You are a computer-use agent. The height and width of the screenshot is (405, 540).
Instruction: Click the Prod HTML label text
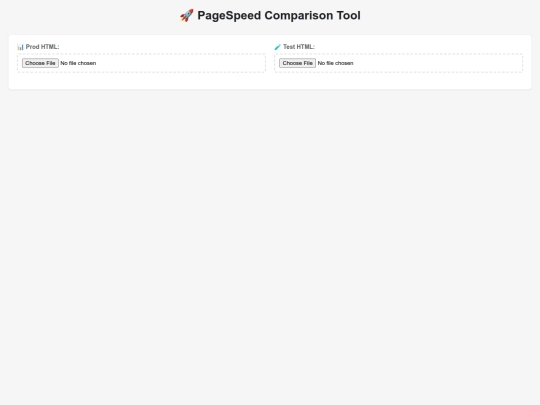42,47
